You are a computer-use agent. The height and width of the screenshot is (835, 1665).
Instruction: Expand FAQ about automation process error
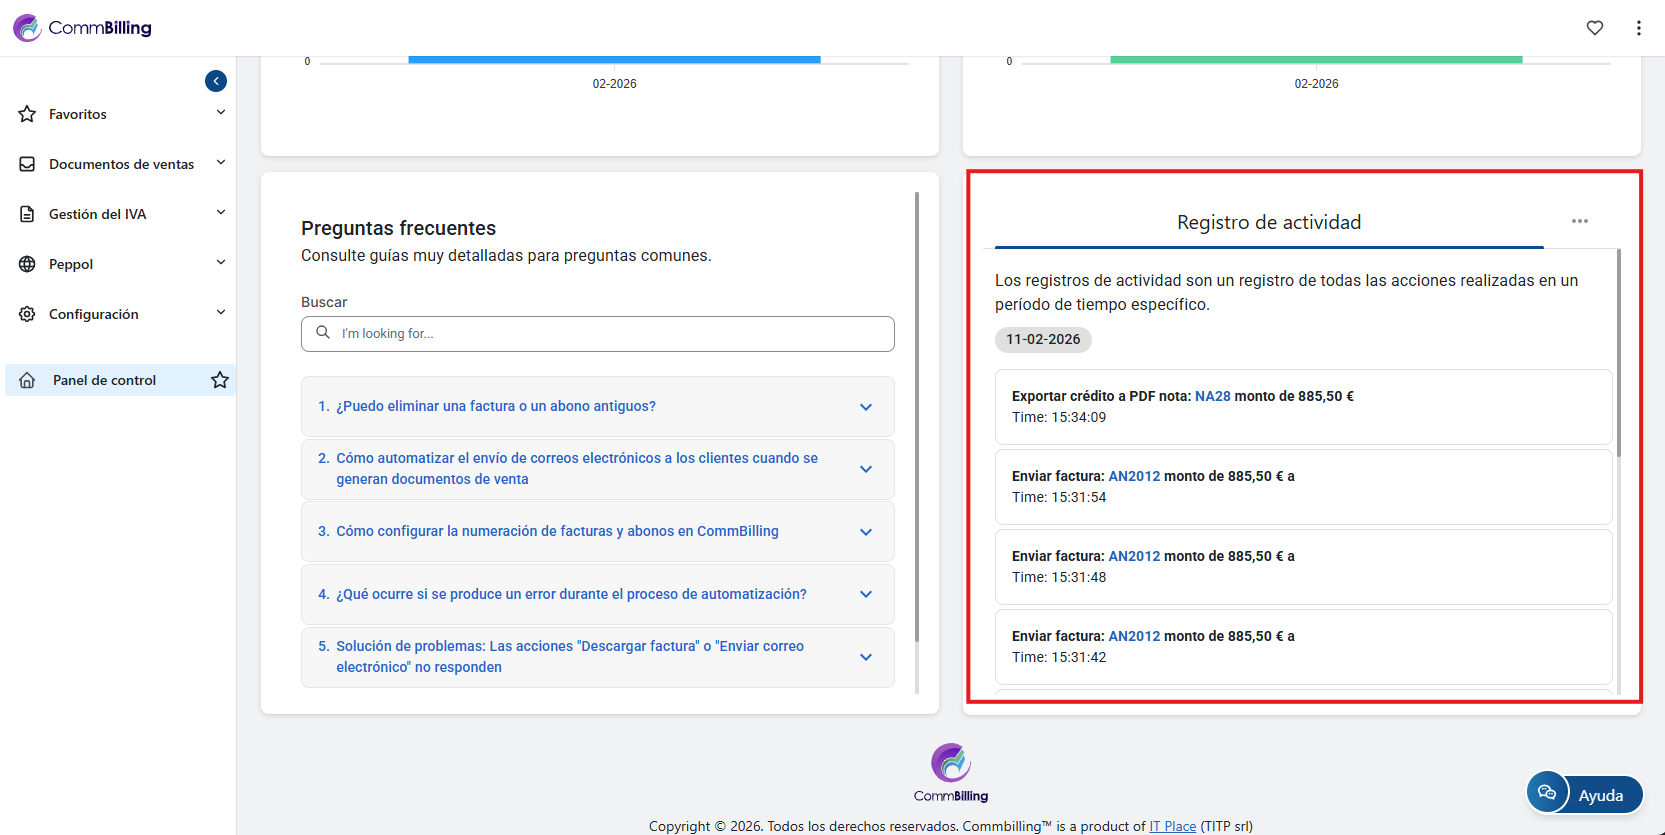597,594
